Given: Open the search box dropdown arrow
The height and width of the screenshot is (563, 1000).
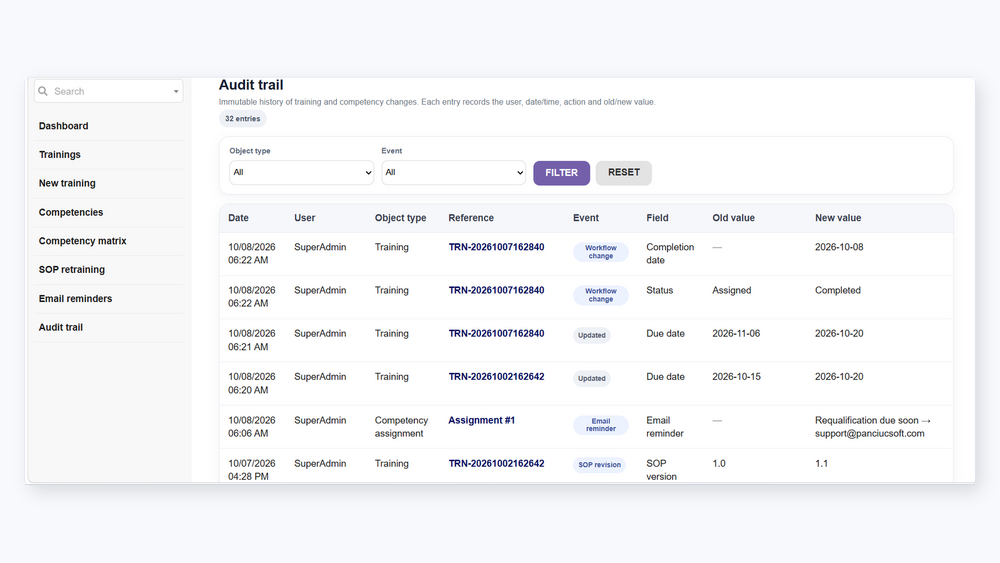Looking at the screenshot, I should [x=176, y=92].
